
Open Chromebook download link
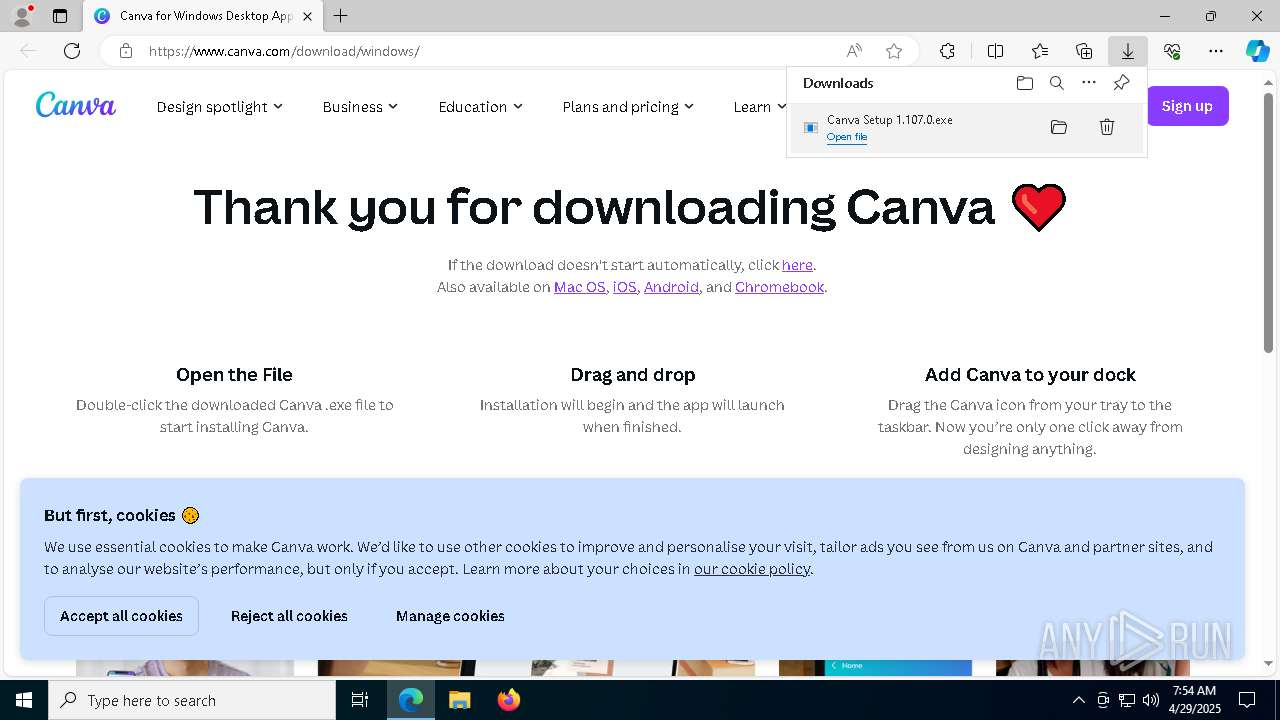coord(779,287)
